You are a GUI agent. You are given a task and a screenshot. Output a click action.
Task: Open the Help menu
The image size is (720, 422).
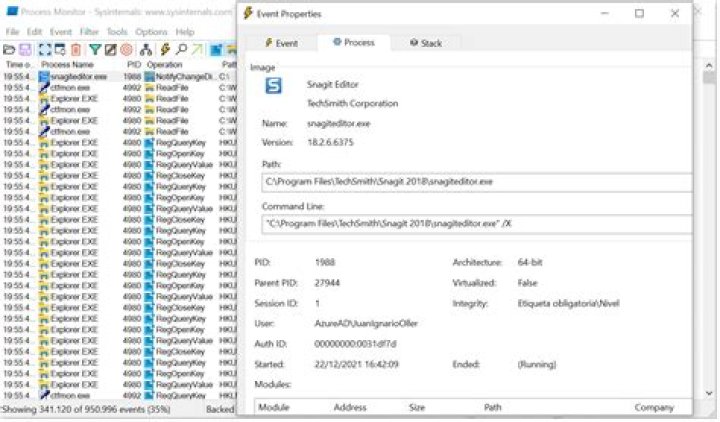pyautogui.click(x=185, y=32)
